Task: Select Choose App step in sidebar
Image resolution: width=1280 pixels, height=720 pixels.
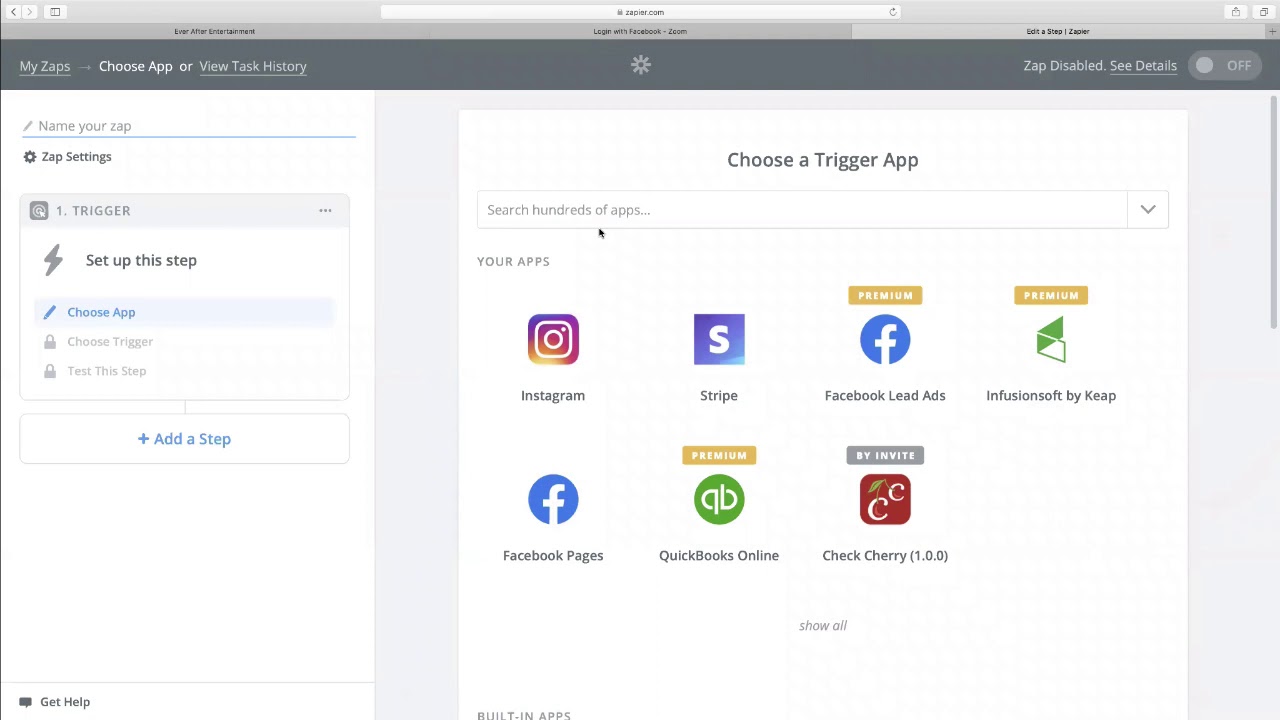Action: (184, 312)
